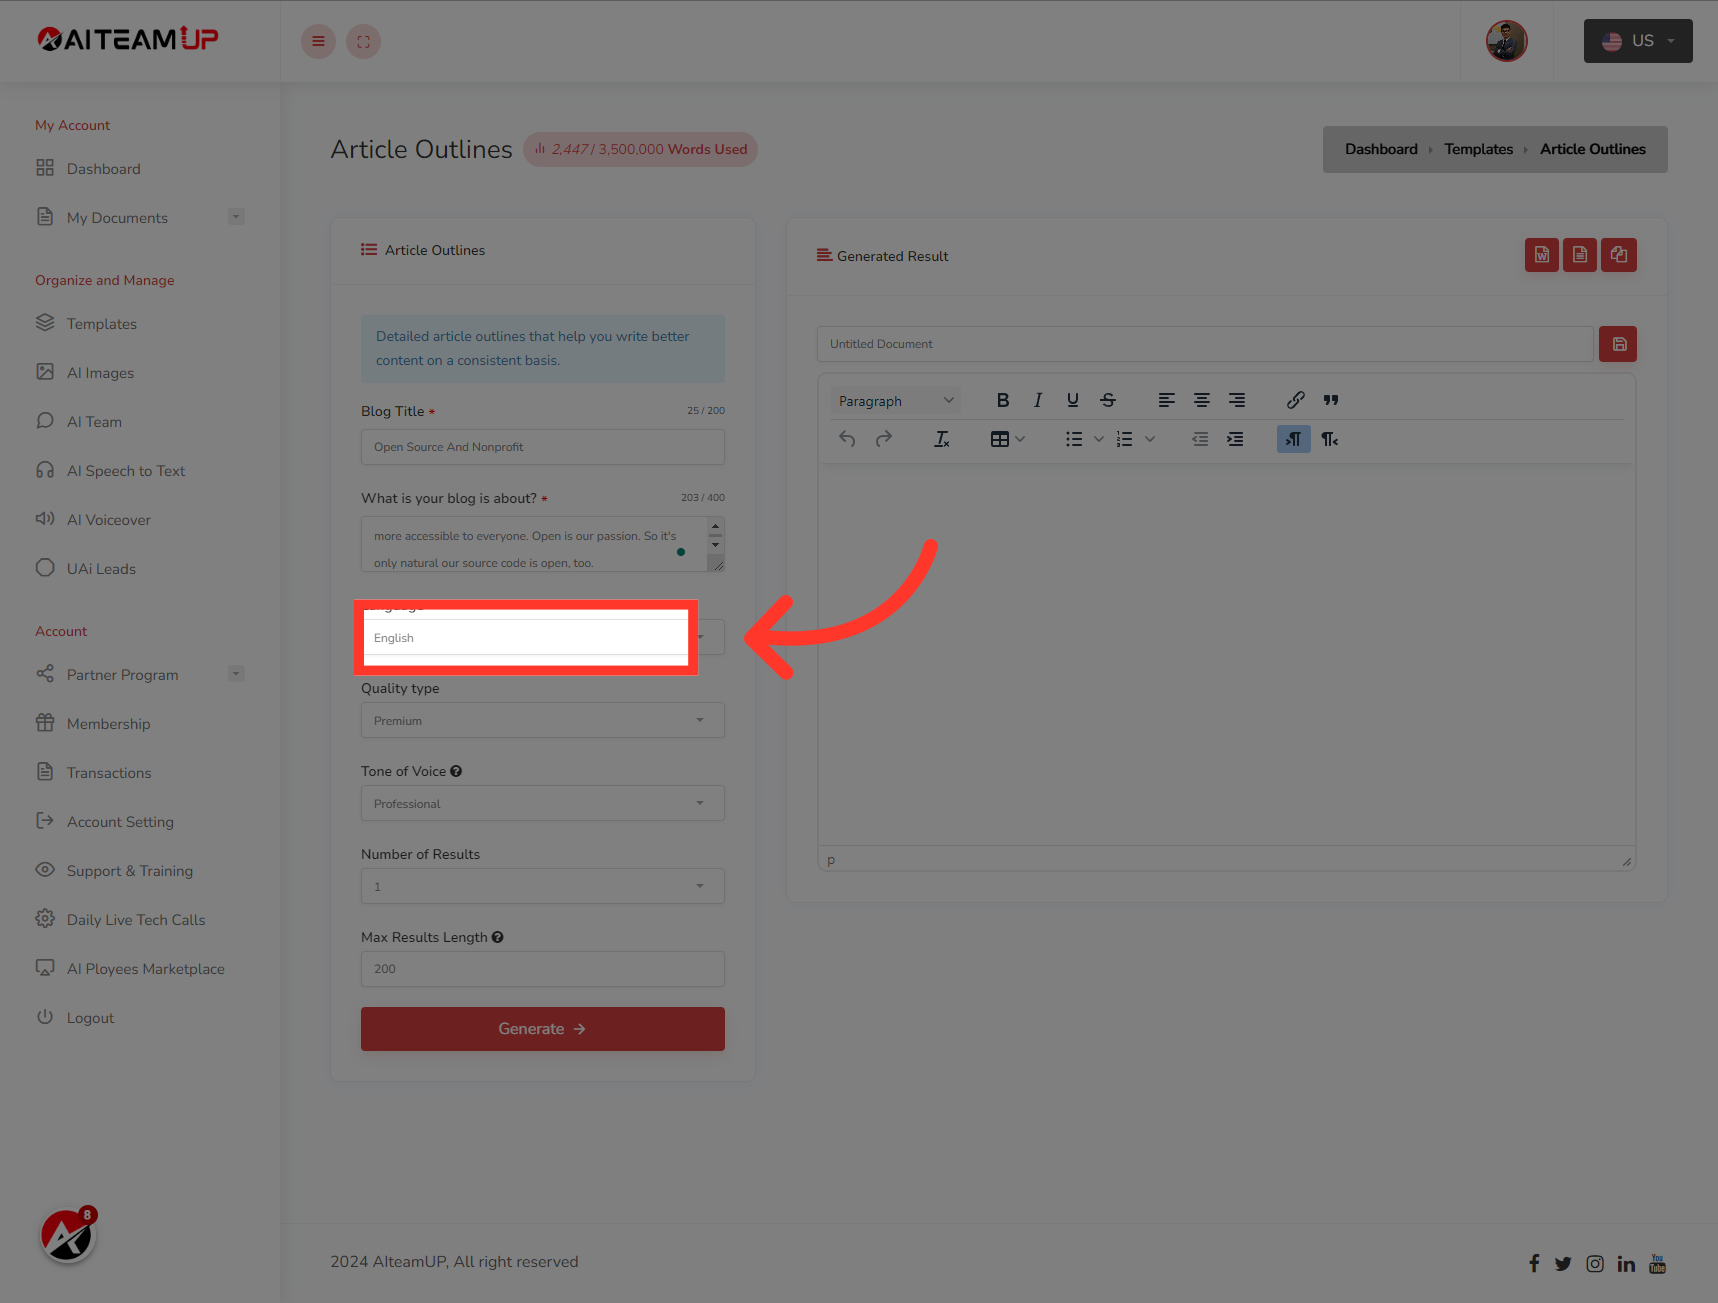Center align text in editor
The height and width of the screenshot is (1303, 1718).
(x=1202, y=400)
